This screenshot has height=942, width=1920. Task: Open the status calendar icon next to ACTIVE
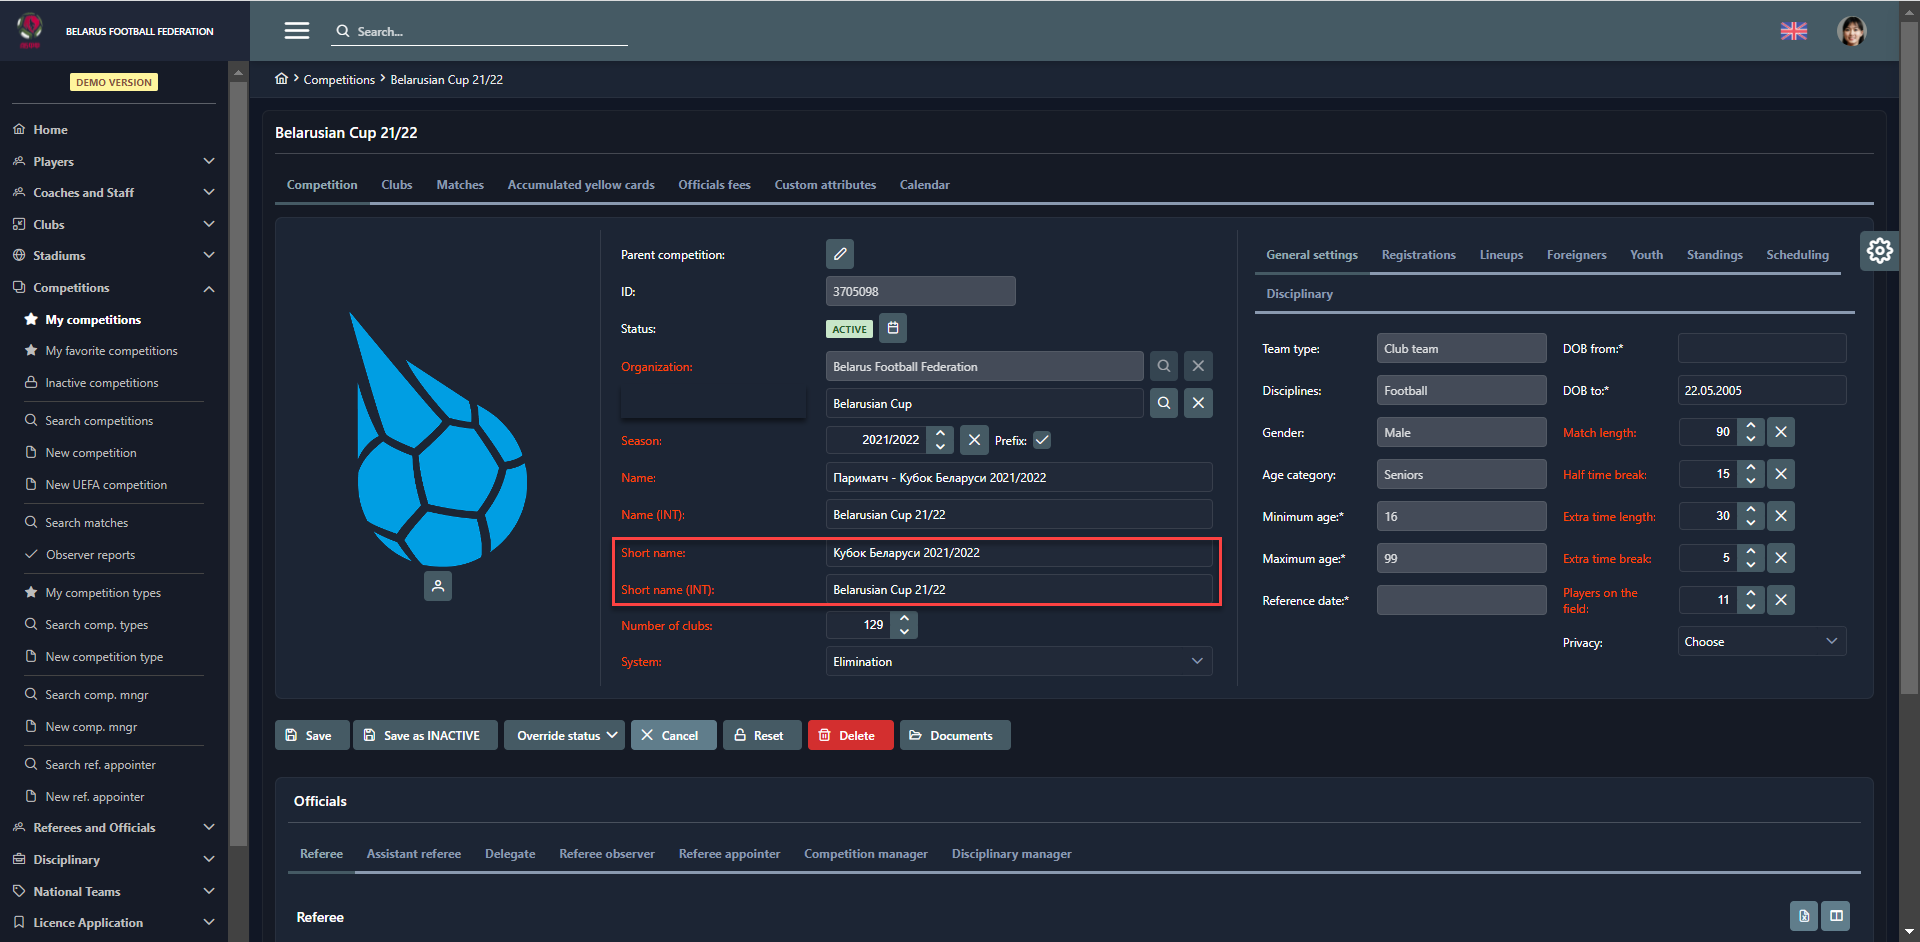coord(893,328)
